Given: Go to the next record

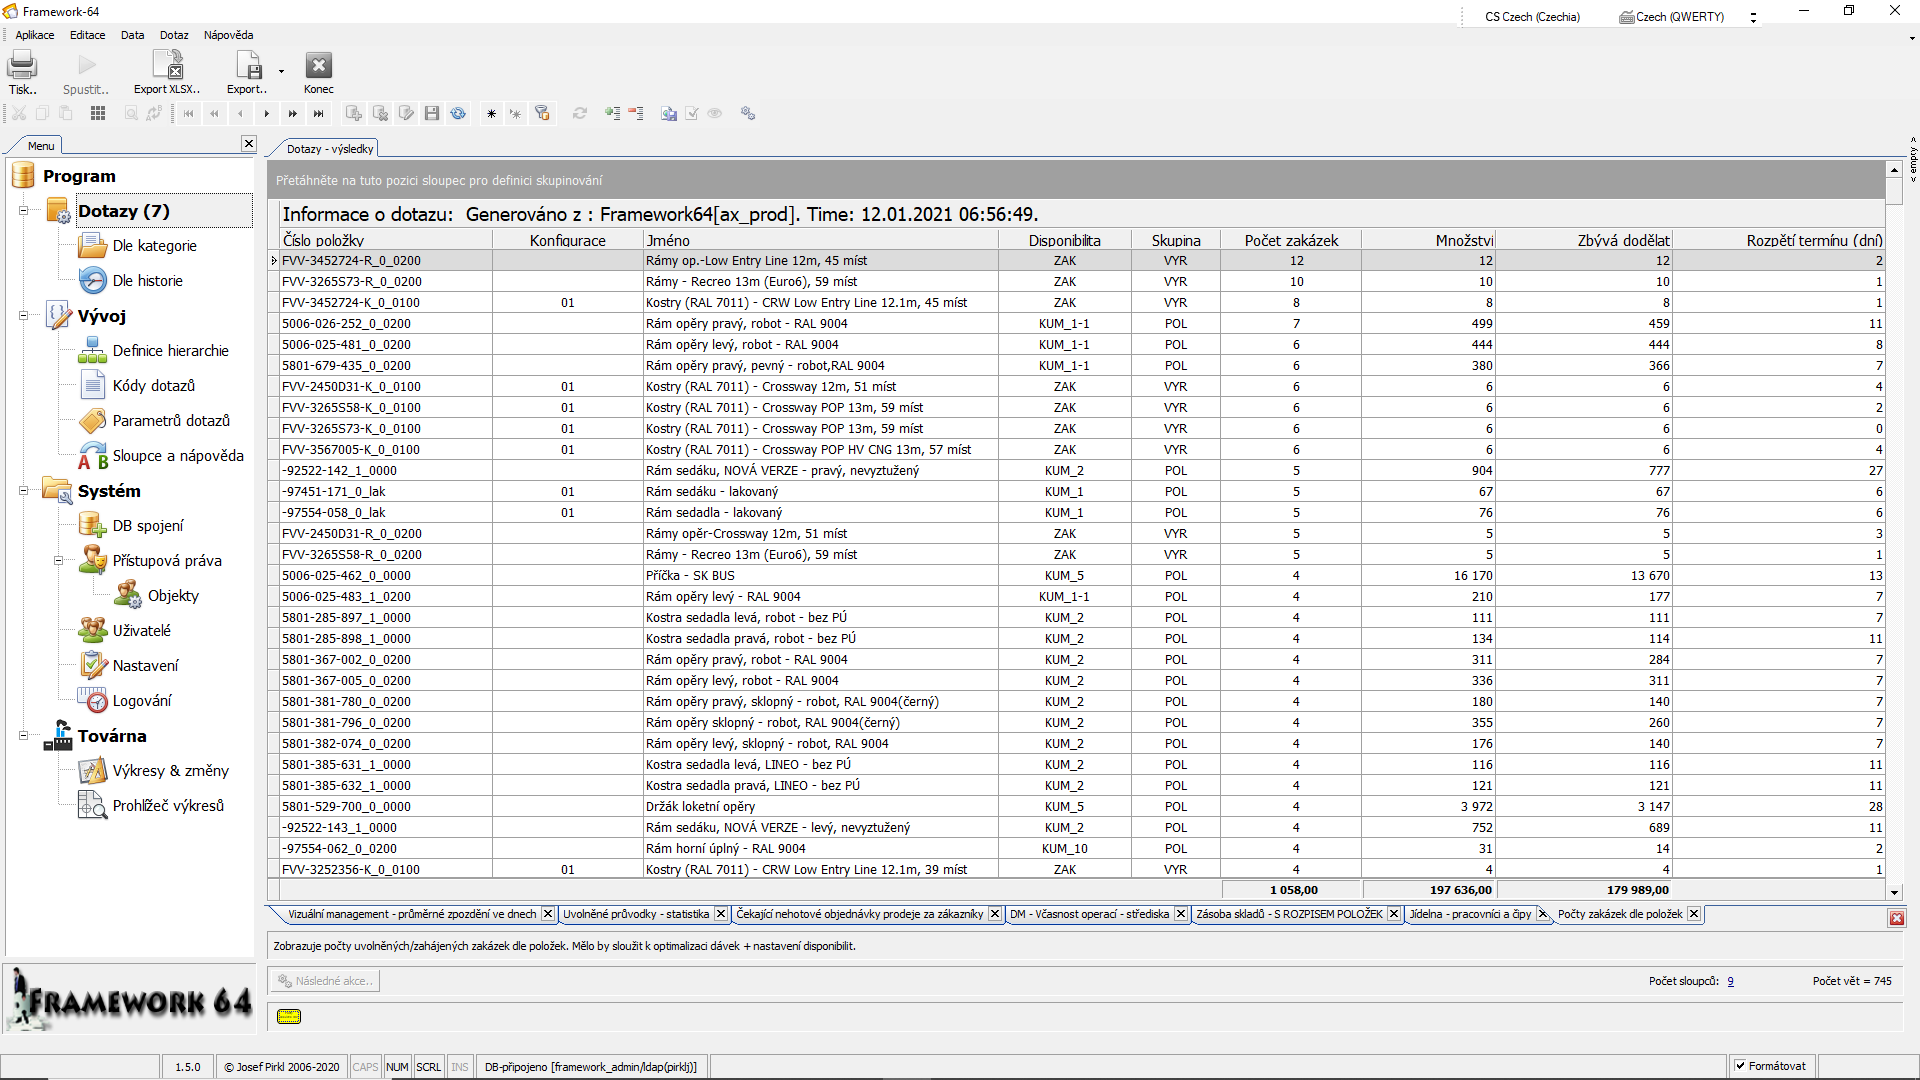Looking at the screenshot, I should point(266,114).
